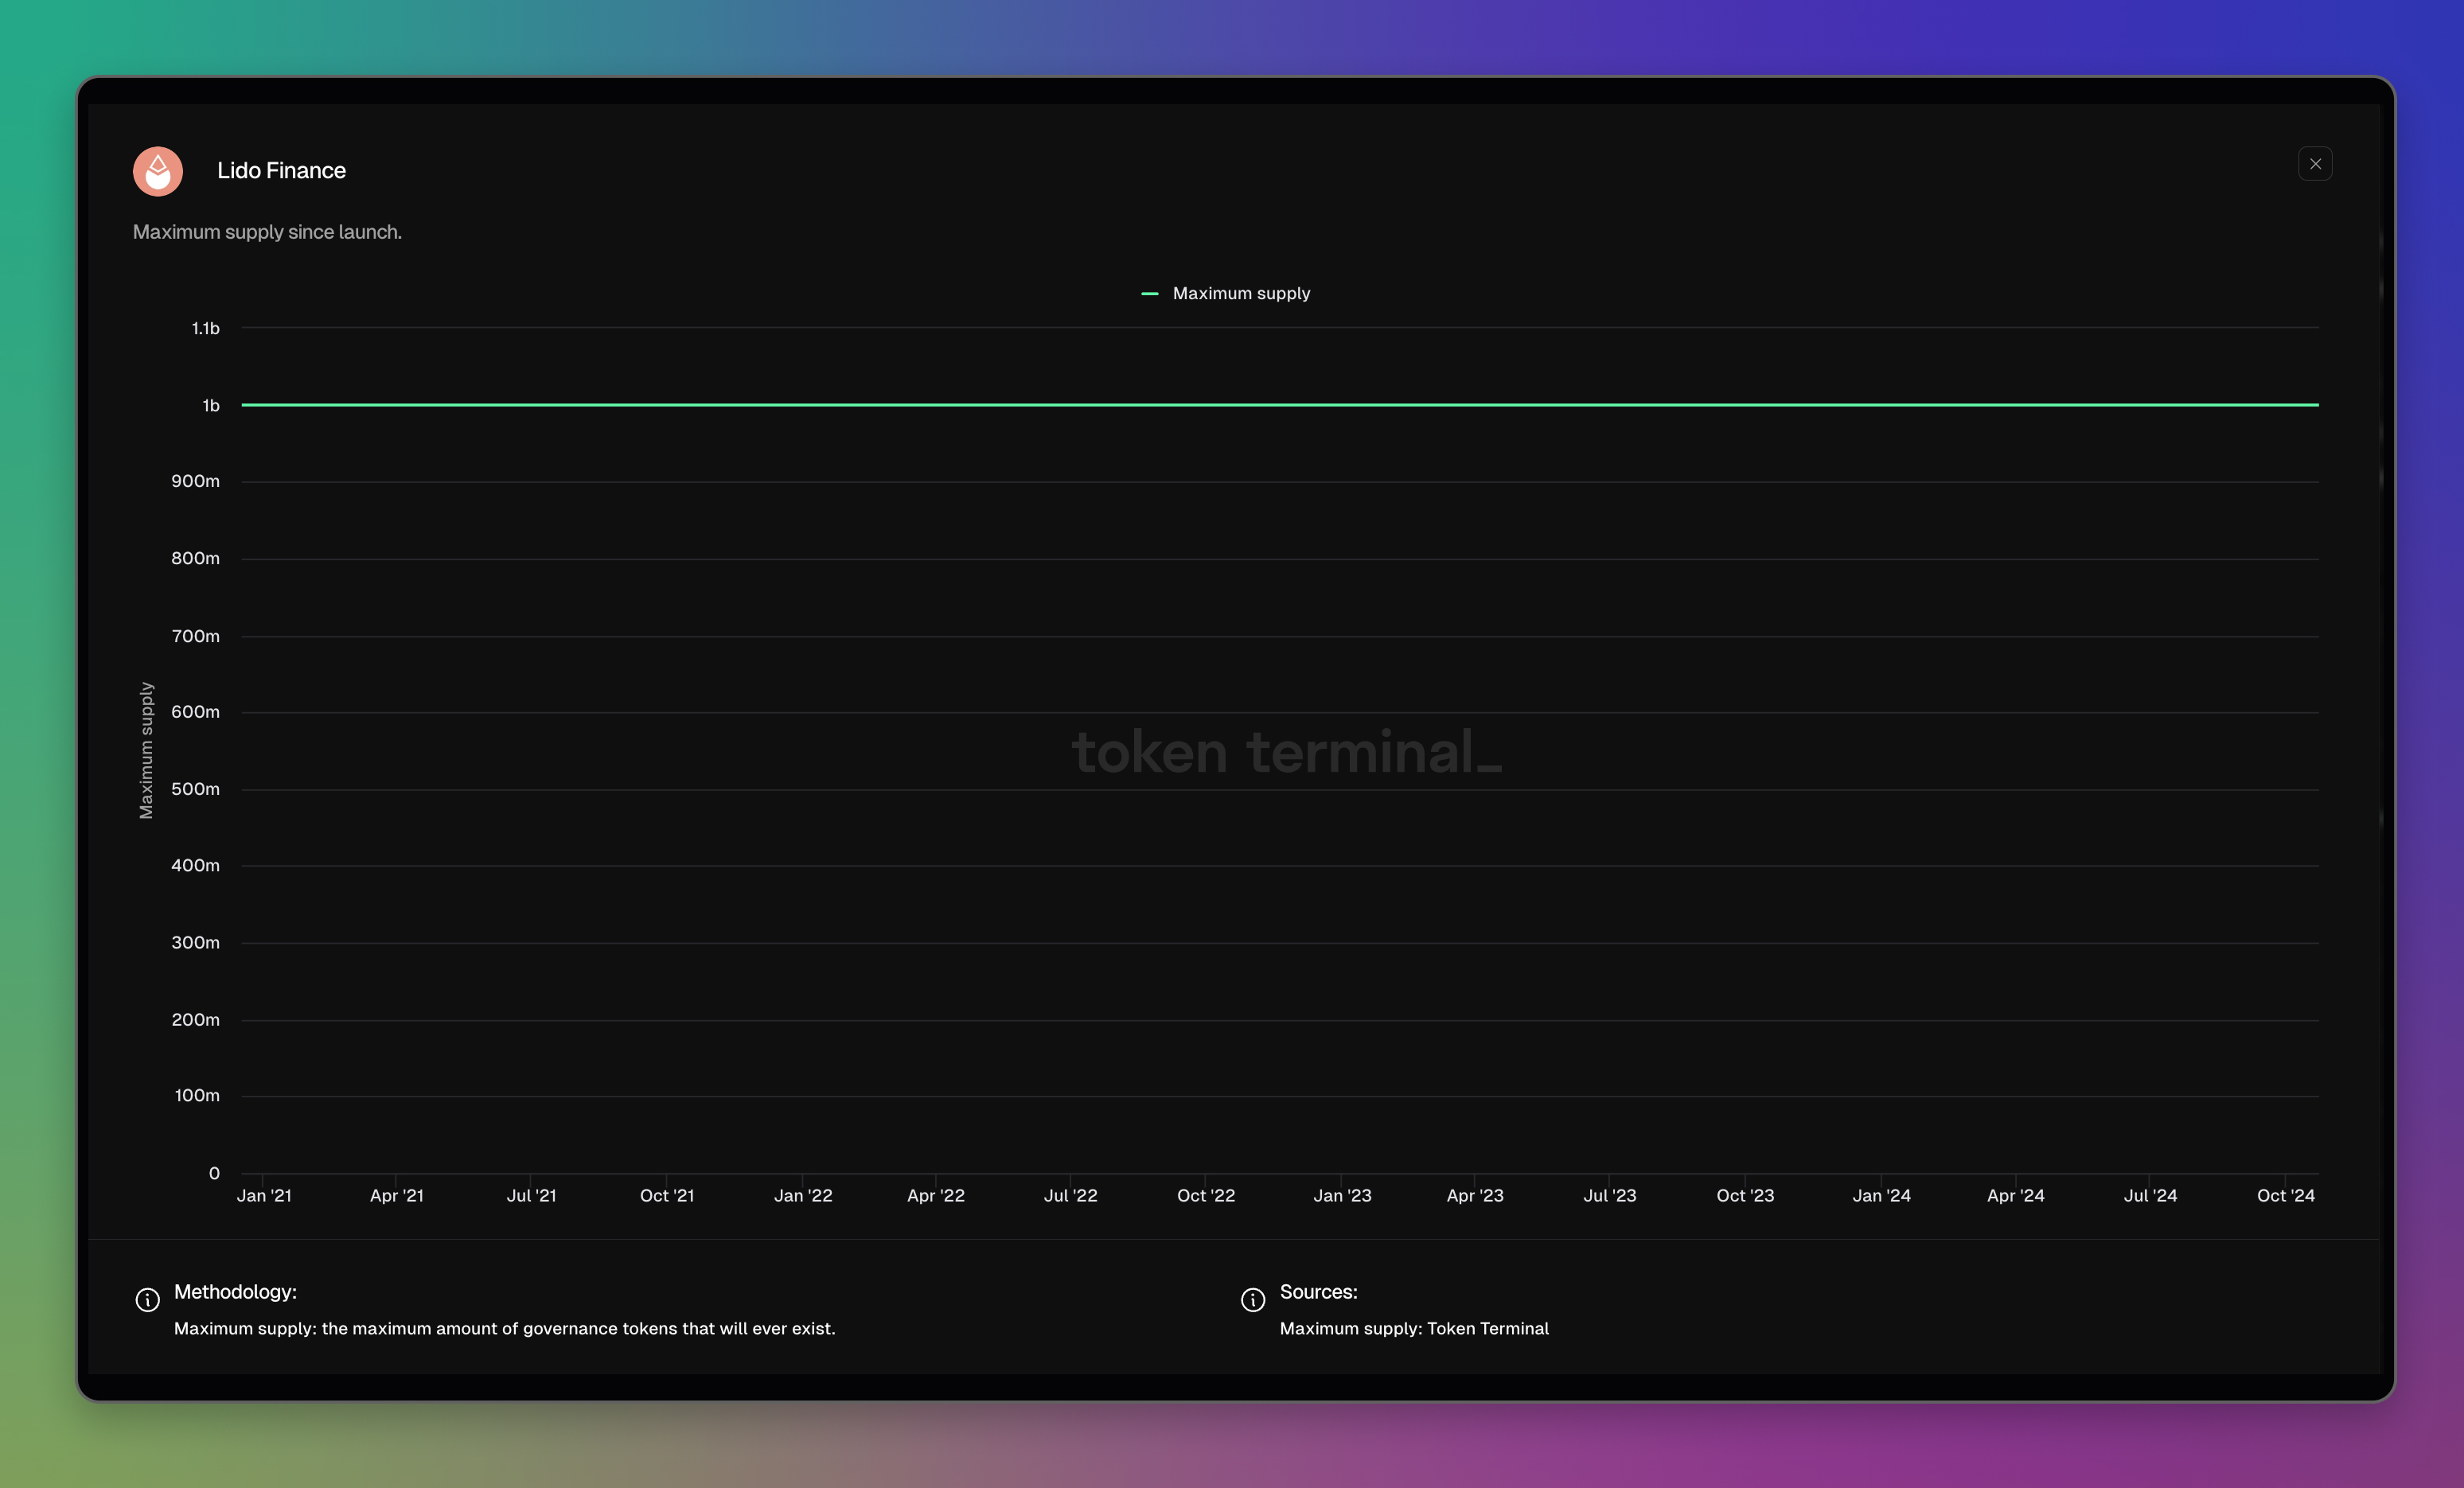Click the Jul '23 x-axis label
The image size is (2464, 1488).
point(1610,1195)
